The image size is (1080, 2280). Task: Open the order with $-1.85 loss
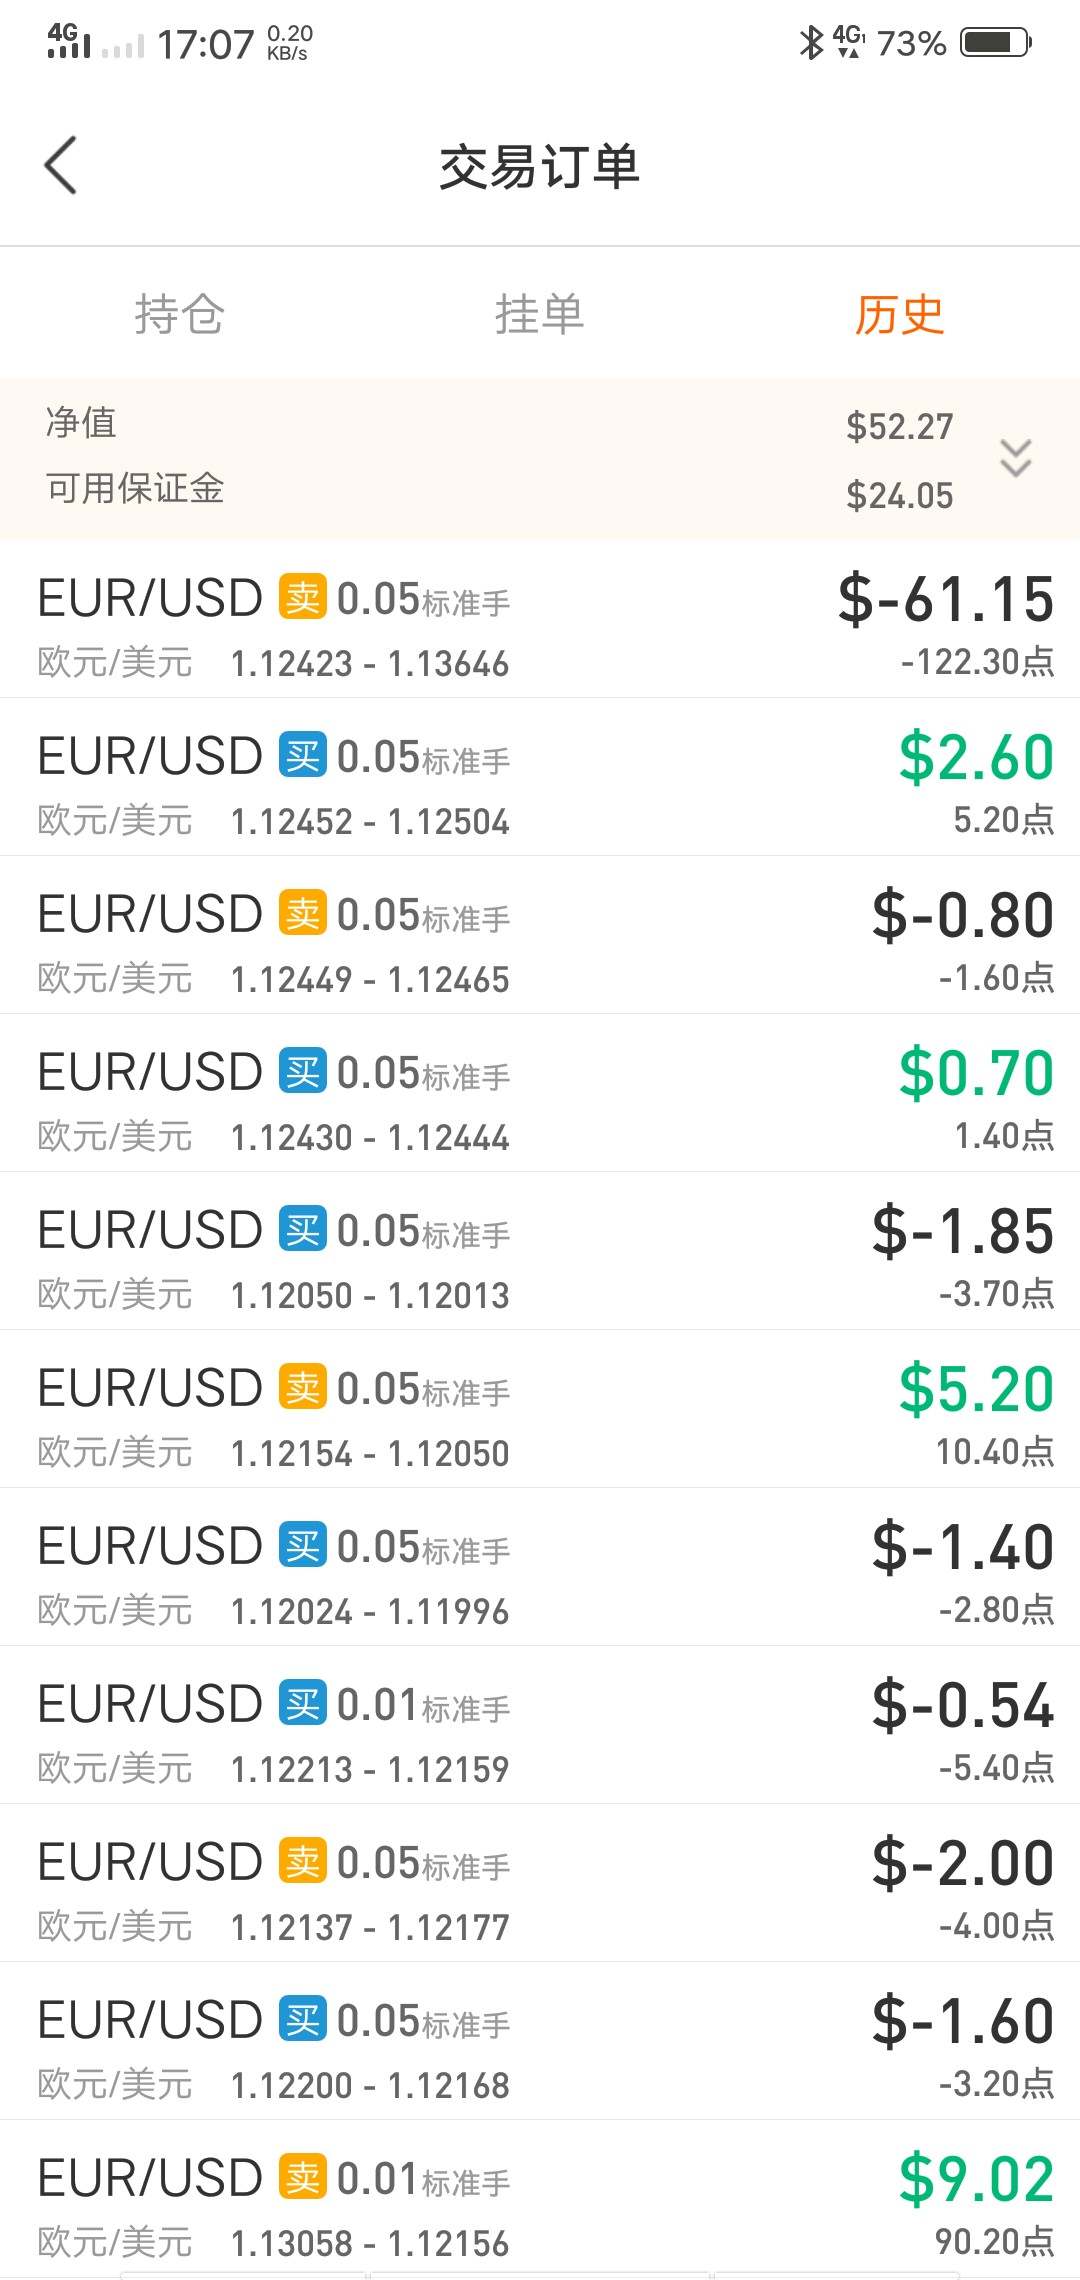tap(540, 1251)
